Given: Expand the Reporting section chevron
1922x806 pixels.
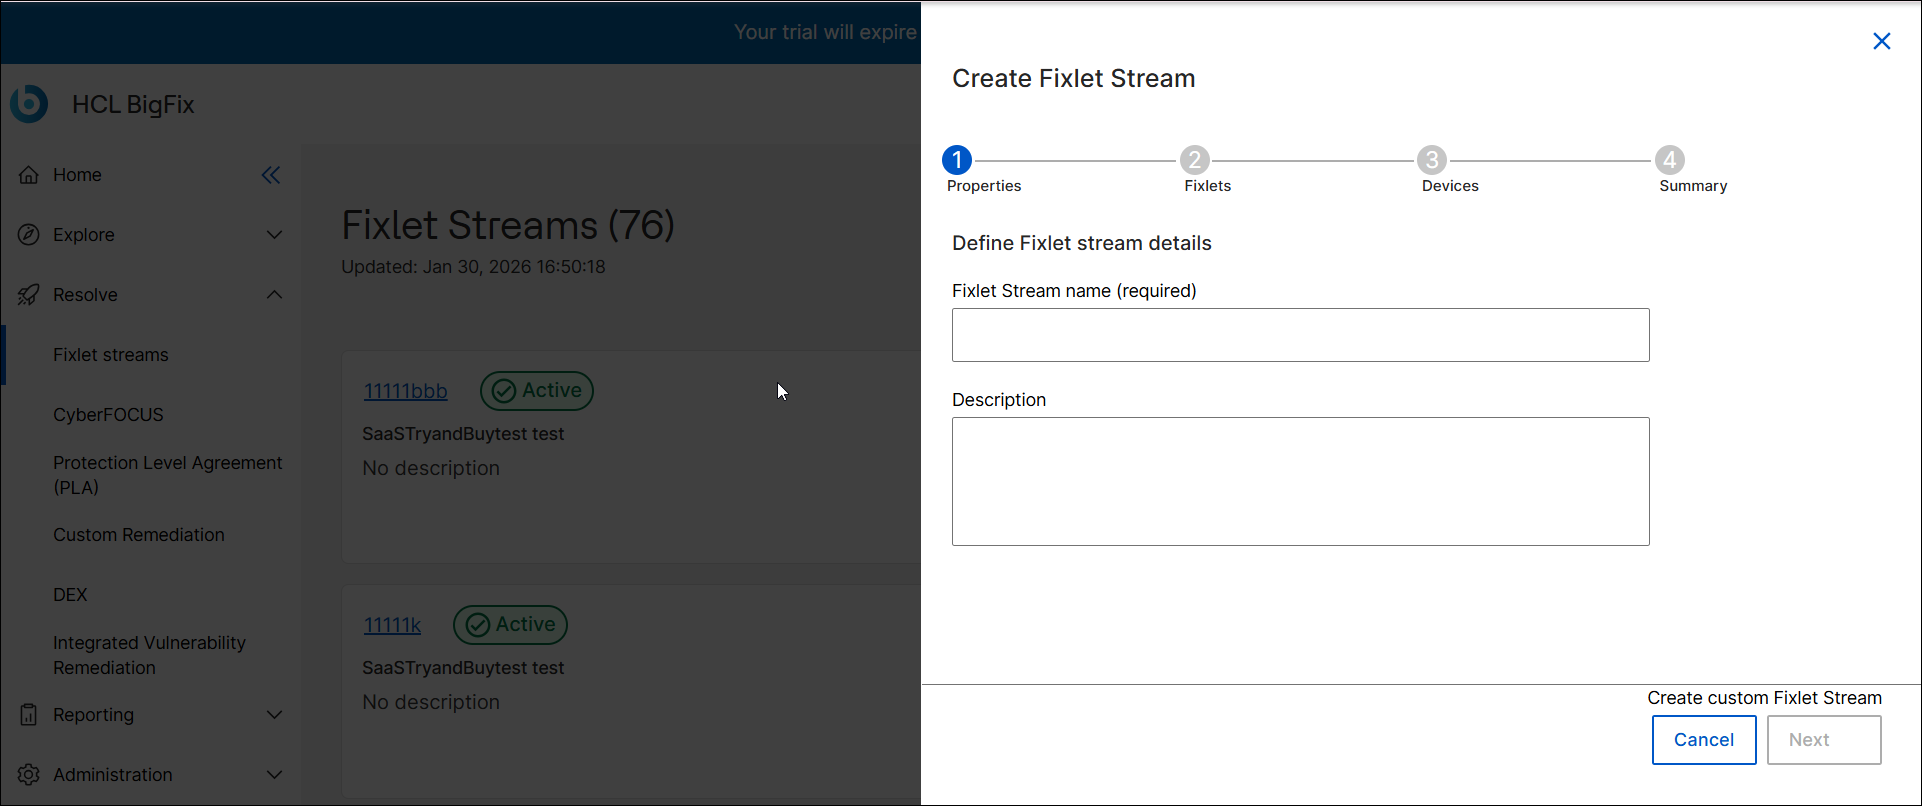Looking at the screenshot, I should [274, 715].
